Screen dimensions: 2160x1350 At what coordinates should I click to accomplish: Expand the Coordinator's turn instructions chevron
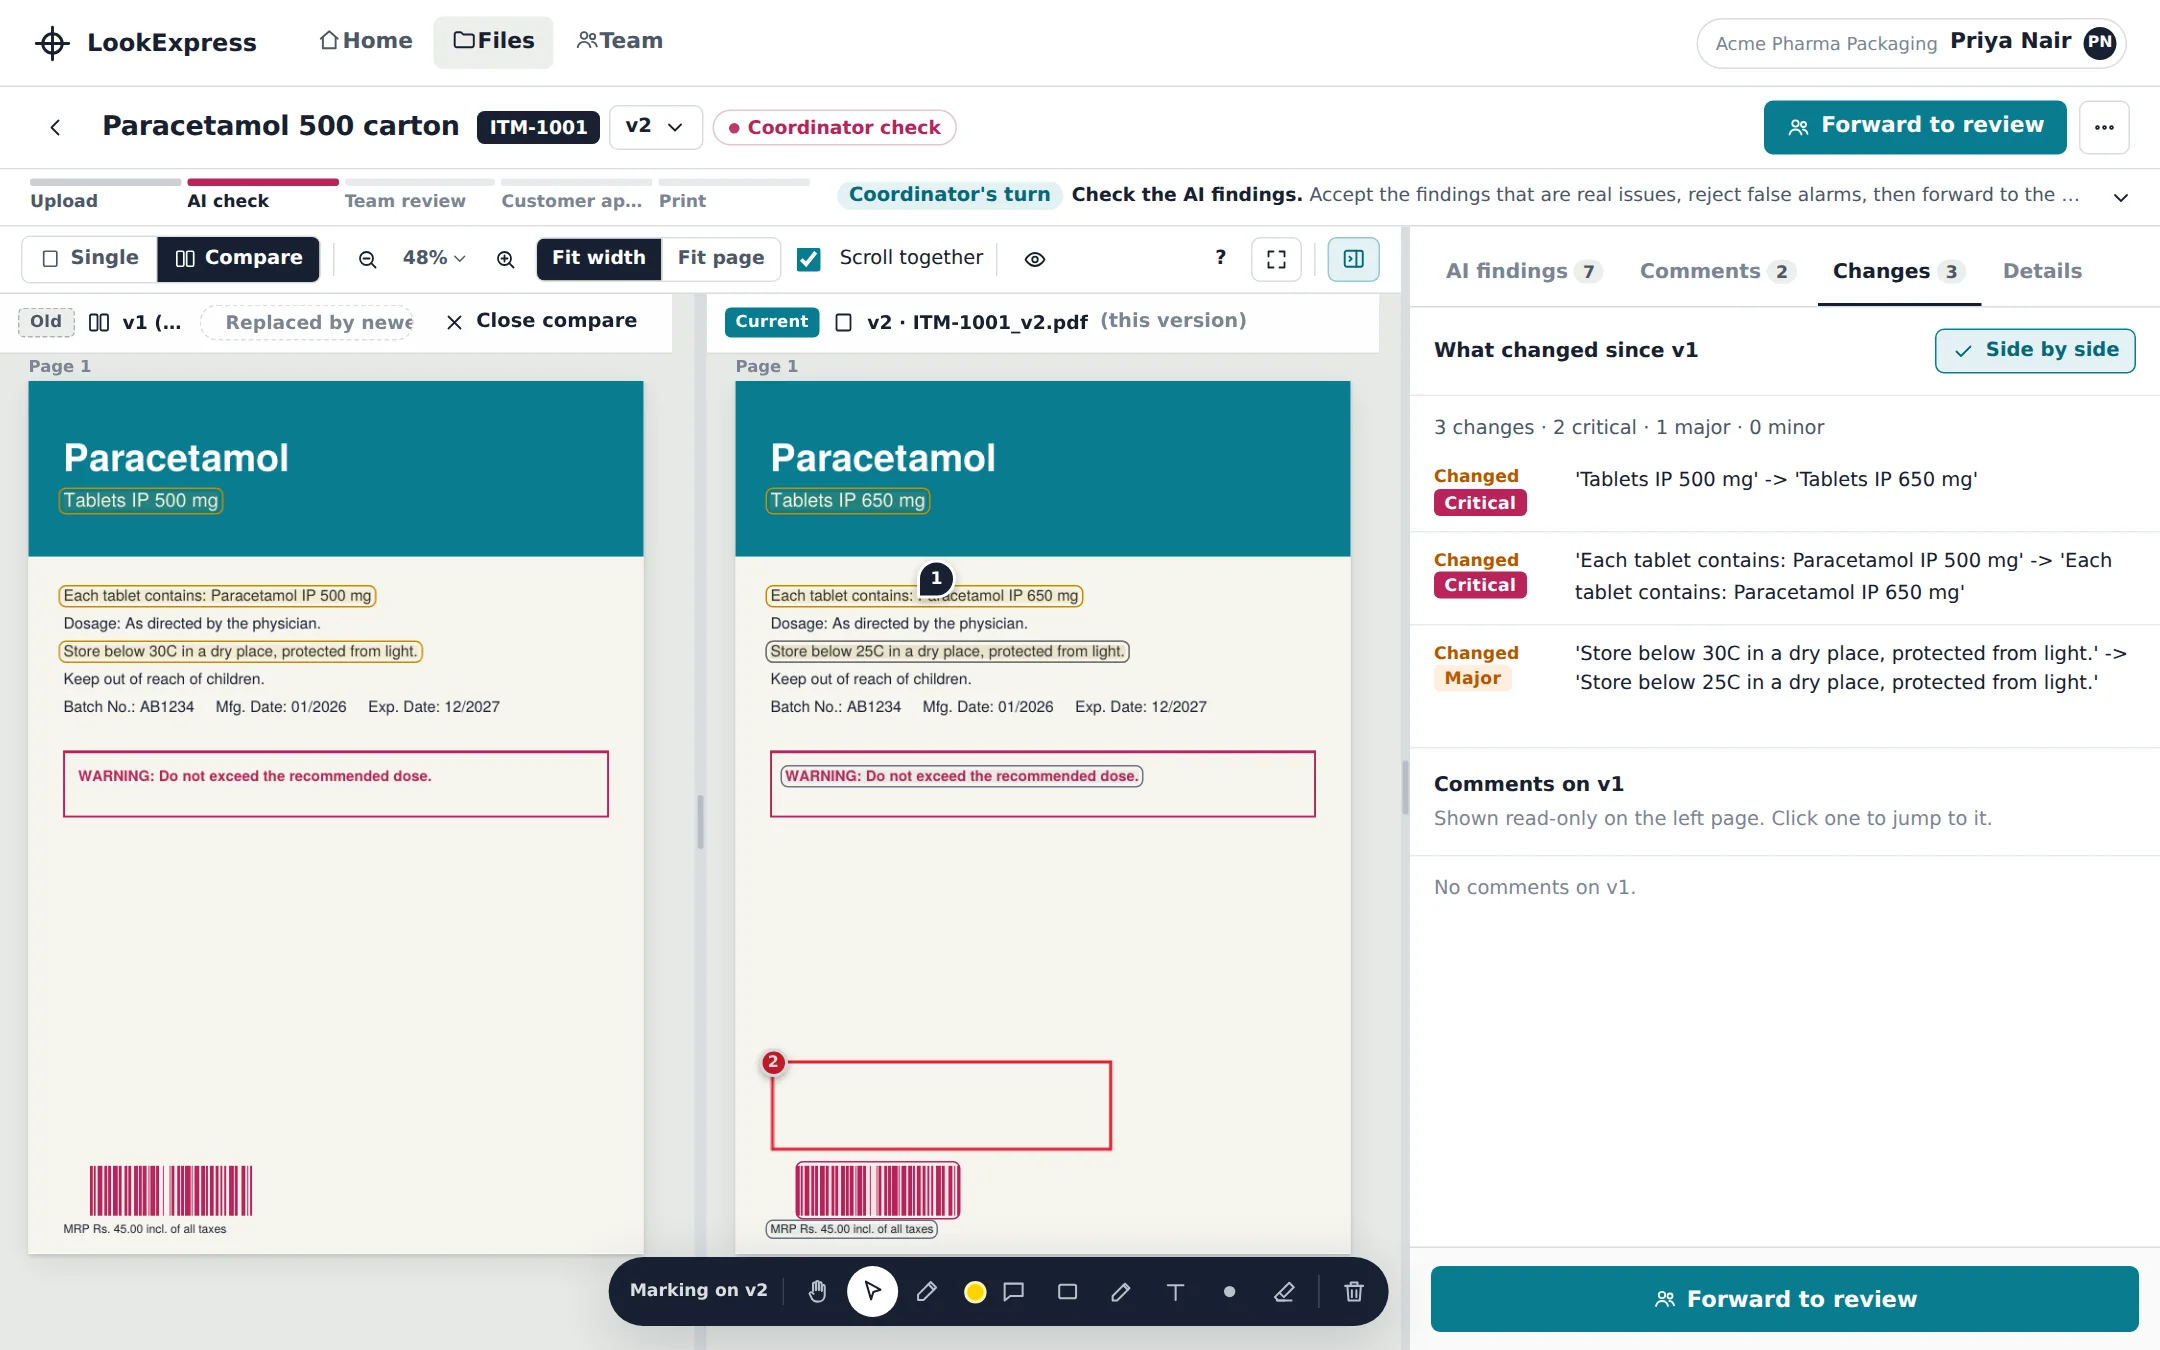click(2120, 197)
